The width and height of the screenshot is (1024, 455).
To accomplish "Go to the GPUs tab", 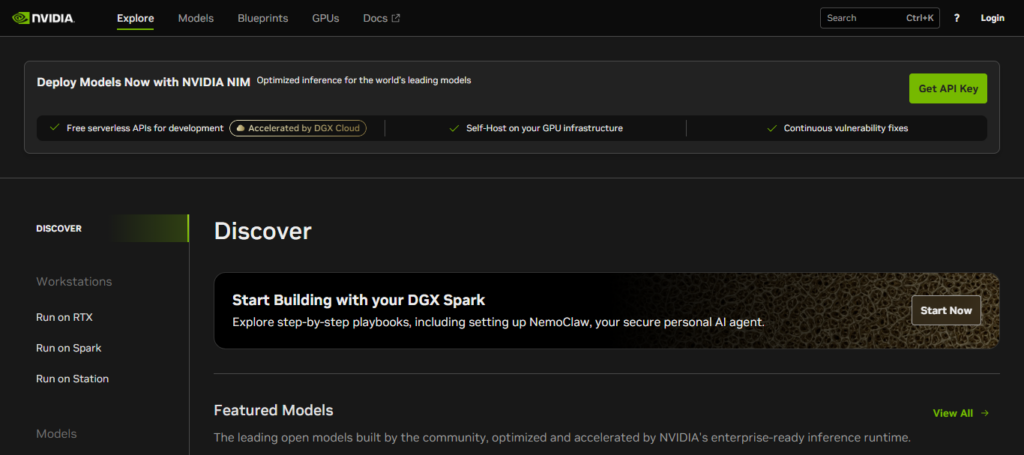I will click(x=325, y=18).
